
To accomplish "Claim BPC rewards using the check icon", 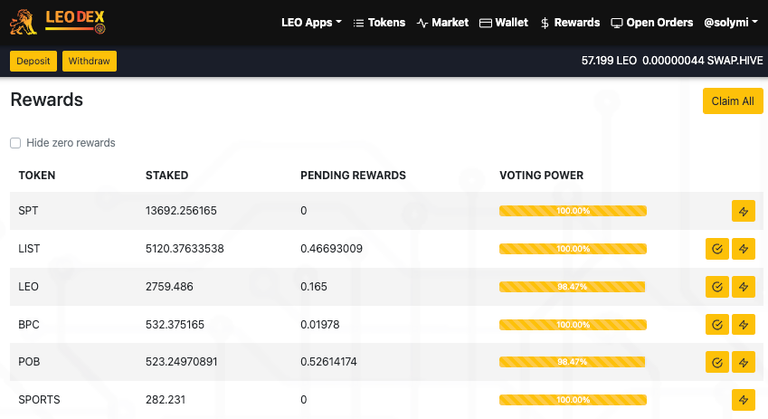I will pyautogui.click(x=717, y=324).
